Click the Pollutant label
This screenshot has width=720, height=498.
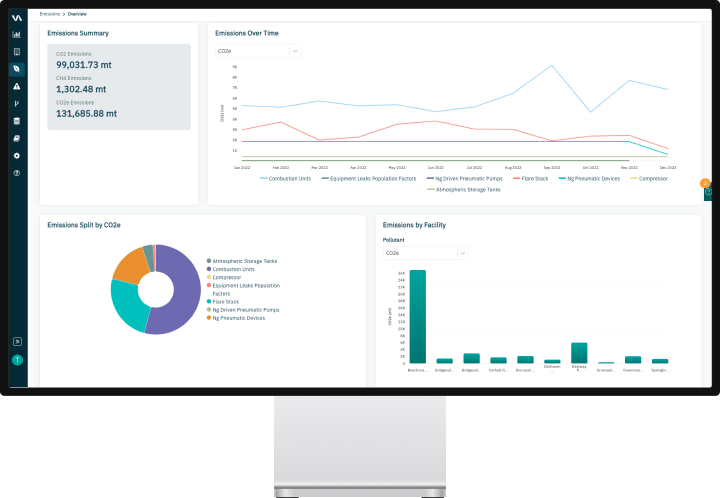[394, 240]
